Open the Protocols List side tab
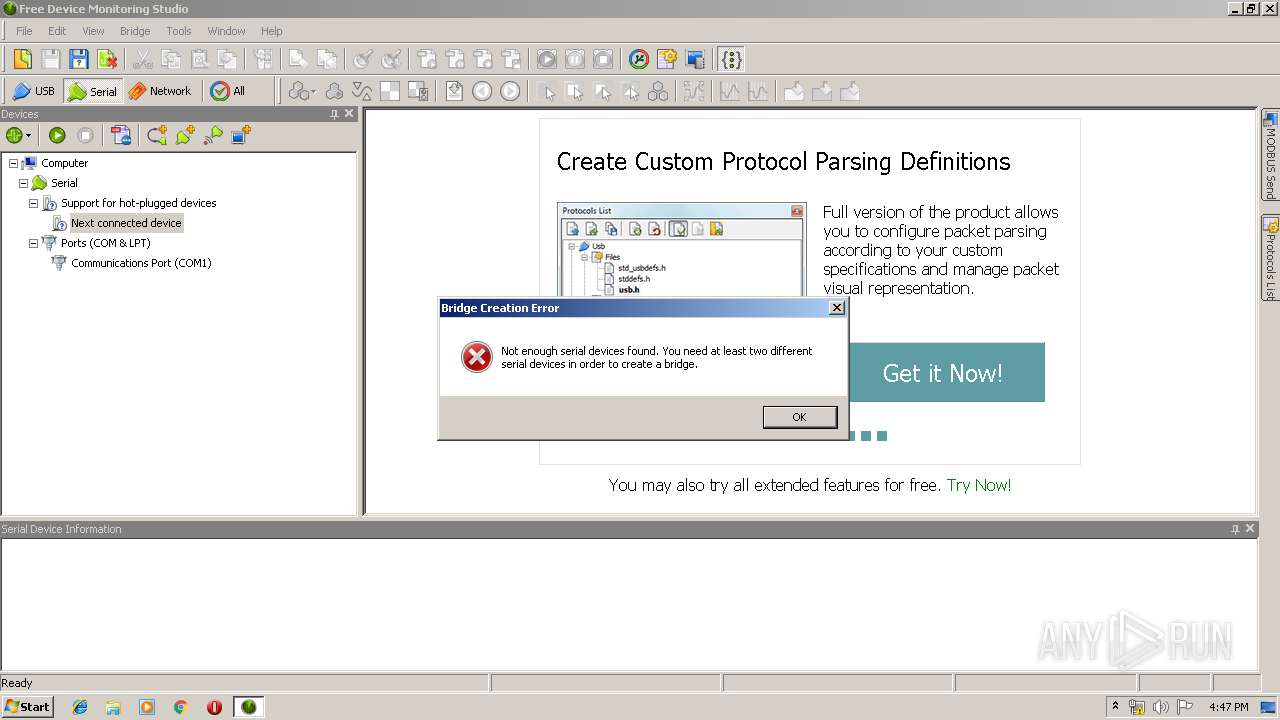 (1270, 258)
